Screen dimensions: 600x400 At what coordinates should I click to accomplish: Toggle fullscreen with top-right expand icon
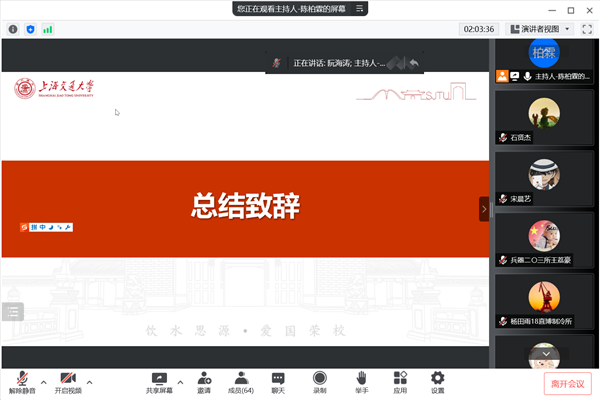[588, 29]
